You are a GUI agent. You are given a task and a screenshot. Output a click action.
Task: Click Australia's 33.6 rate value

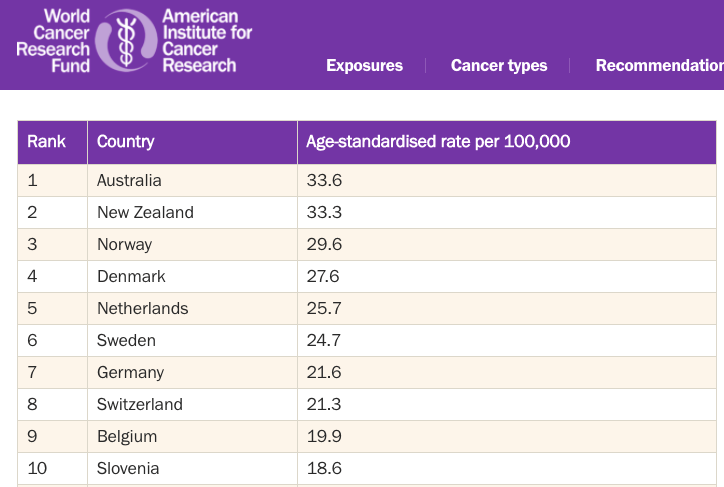[x=324, y=181]
